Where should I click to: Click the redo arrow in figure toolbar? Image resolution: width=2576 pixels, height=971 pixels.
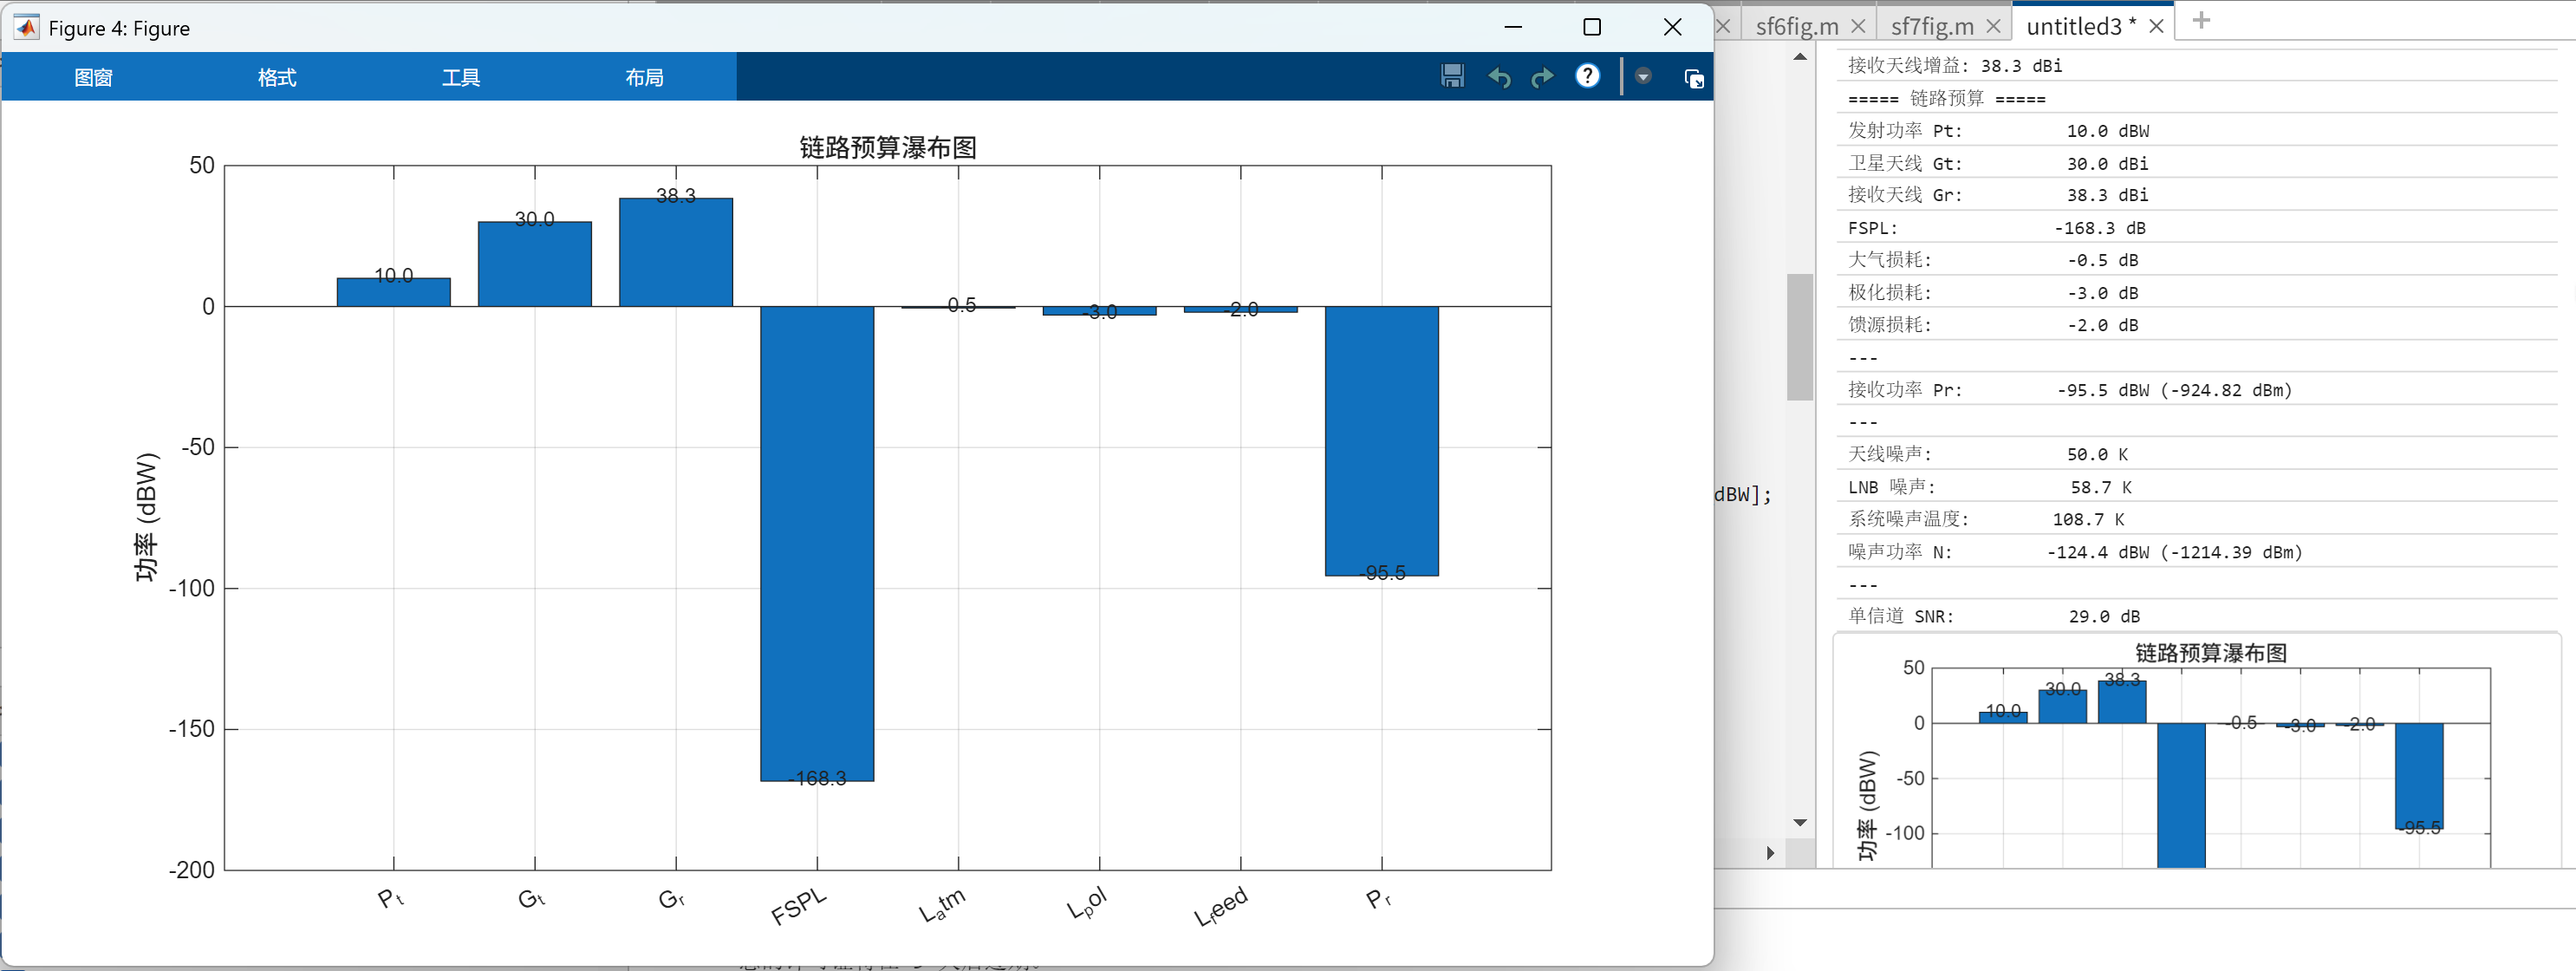pos(1542,77)
